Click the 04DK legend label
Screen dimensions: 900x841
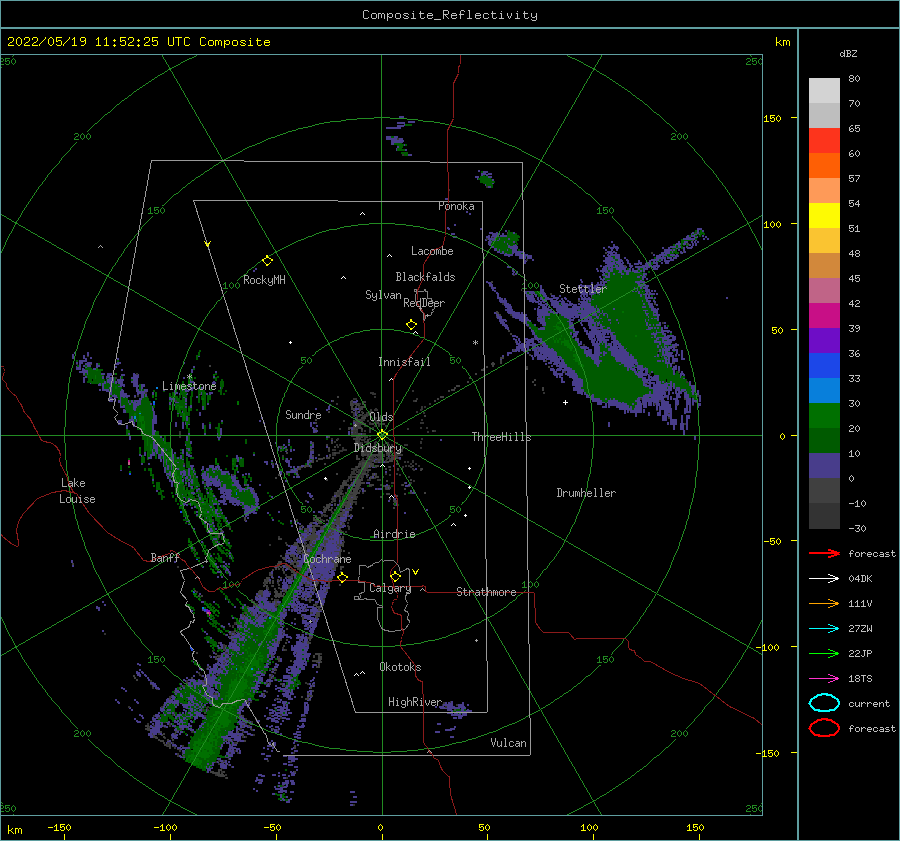point(860,579)
